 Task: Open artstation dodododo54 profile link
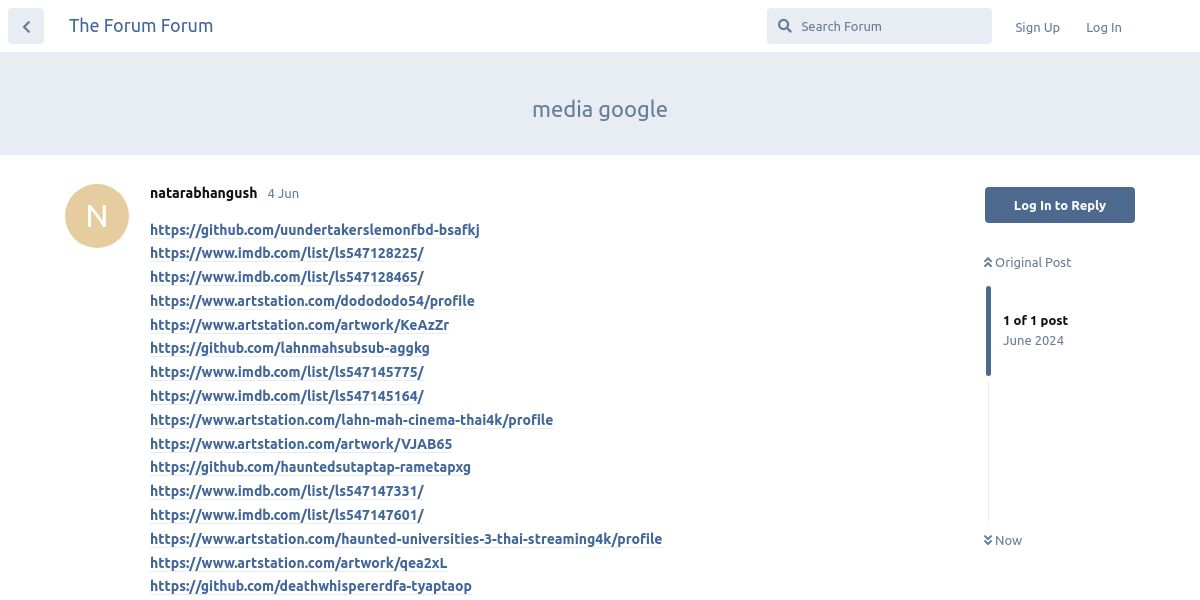click(312, 301)
